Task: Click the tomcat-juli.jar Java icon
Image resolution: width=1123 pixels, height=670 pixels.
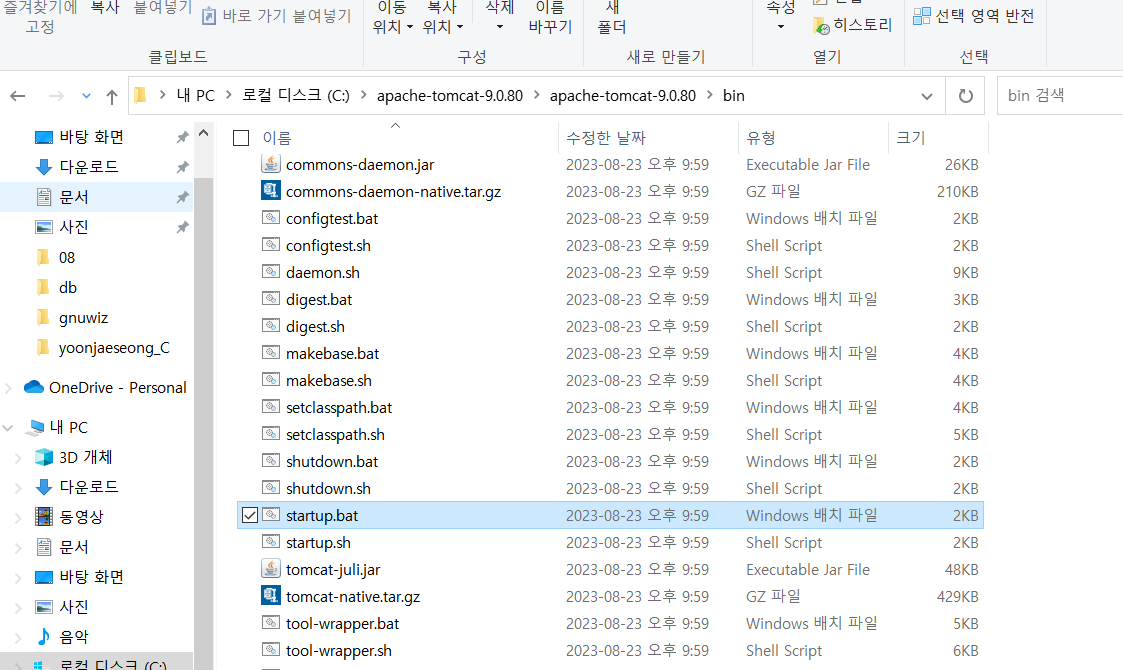Action: [x=271, y=569]
